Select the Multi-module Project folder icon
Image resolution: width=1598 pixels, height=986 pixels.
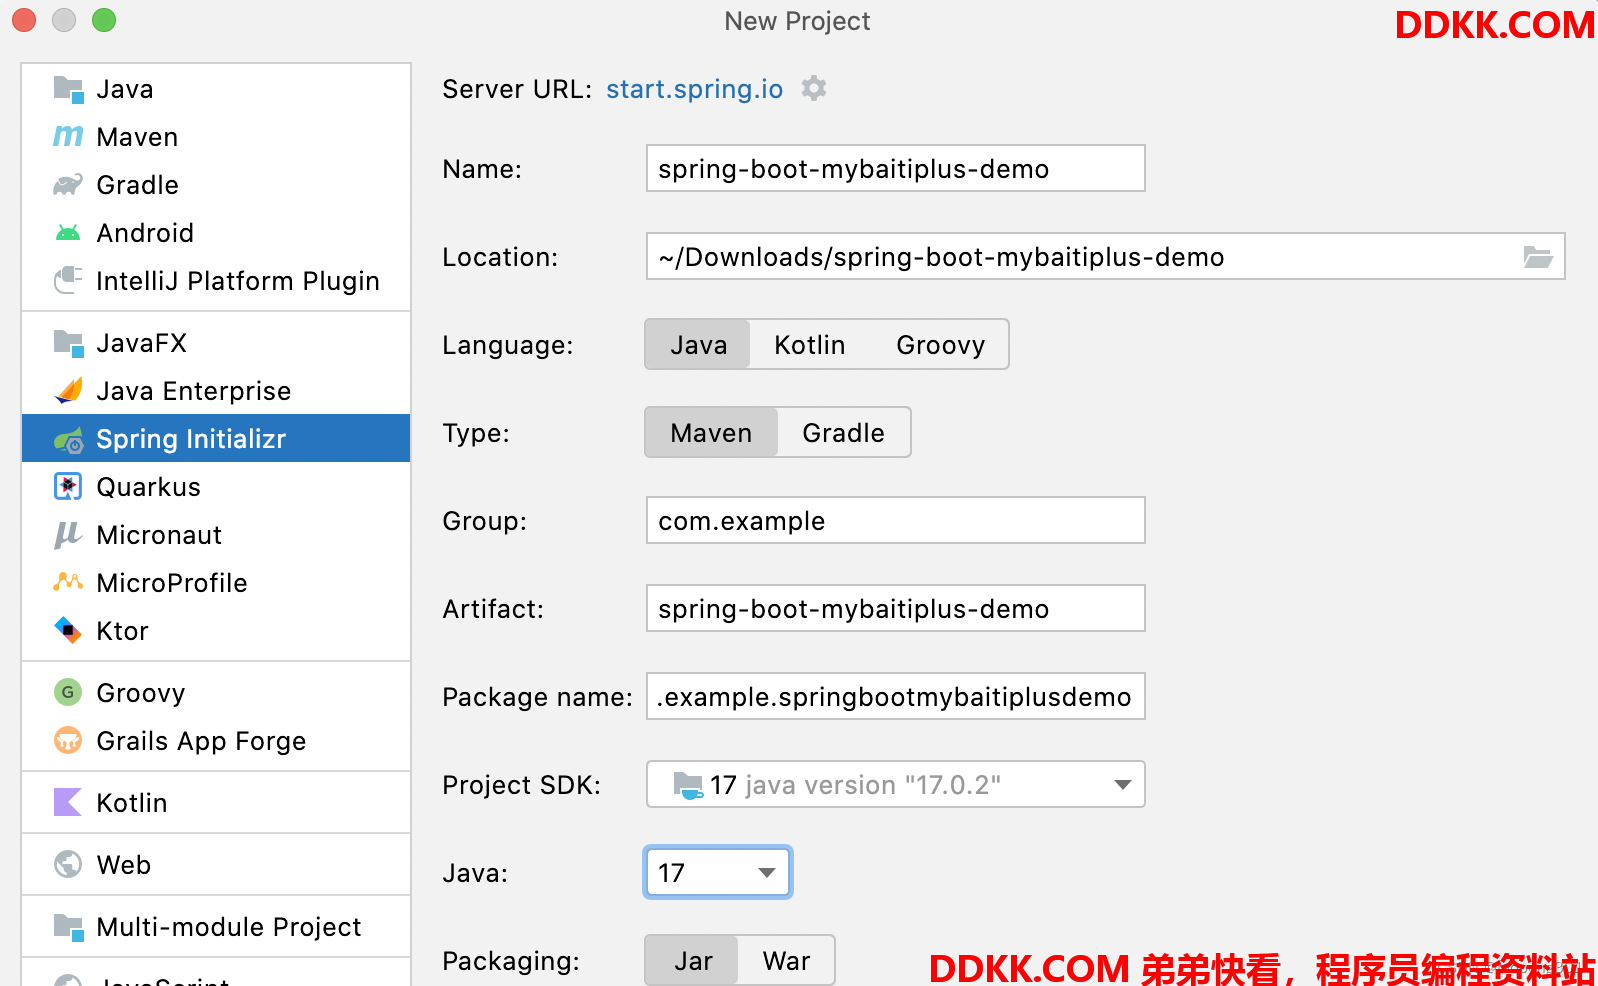coord(68,927)
